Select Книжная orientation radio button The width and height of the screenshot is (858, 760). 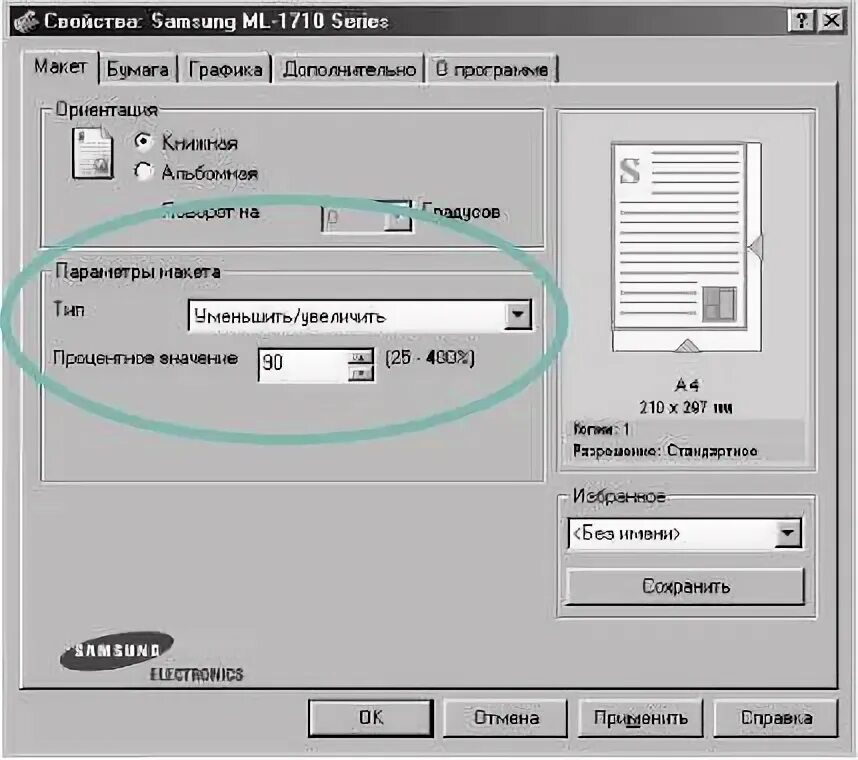point(143,142)
